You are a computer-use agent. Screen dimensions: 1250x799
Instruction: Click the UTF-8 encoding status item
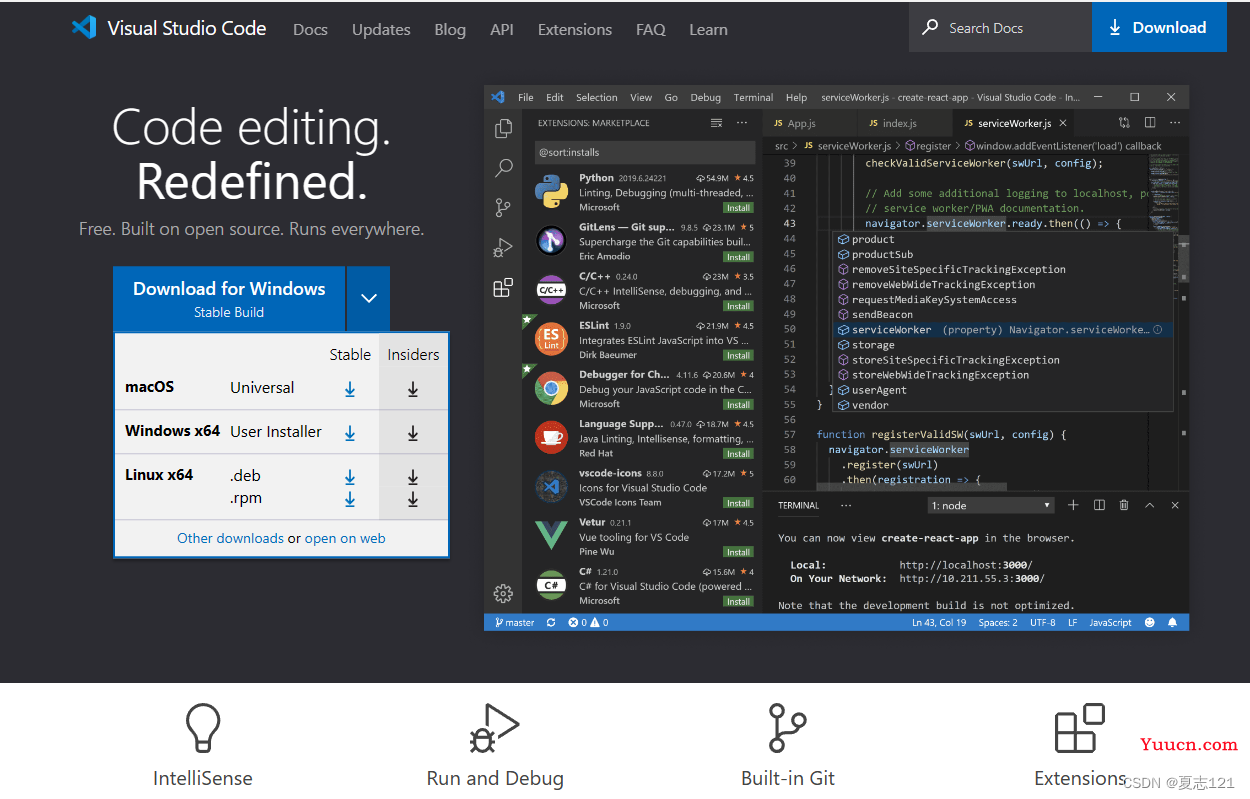[x=1042, y=622]
